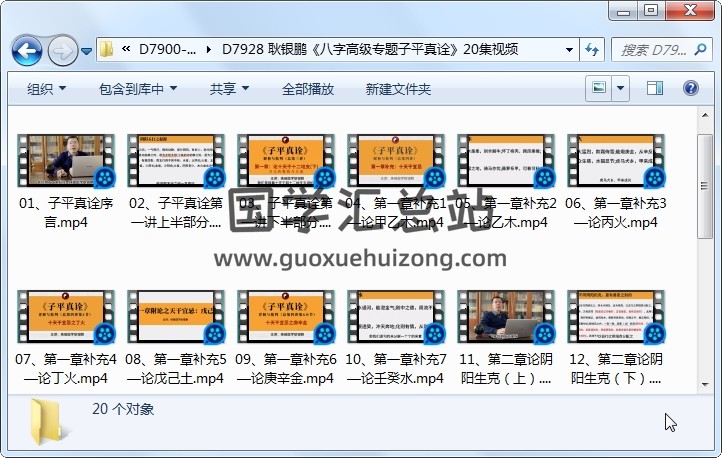Select the D7900-... breadcrumb segment
The image size is (722, 458).
click(x=167, y=49)
